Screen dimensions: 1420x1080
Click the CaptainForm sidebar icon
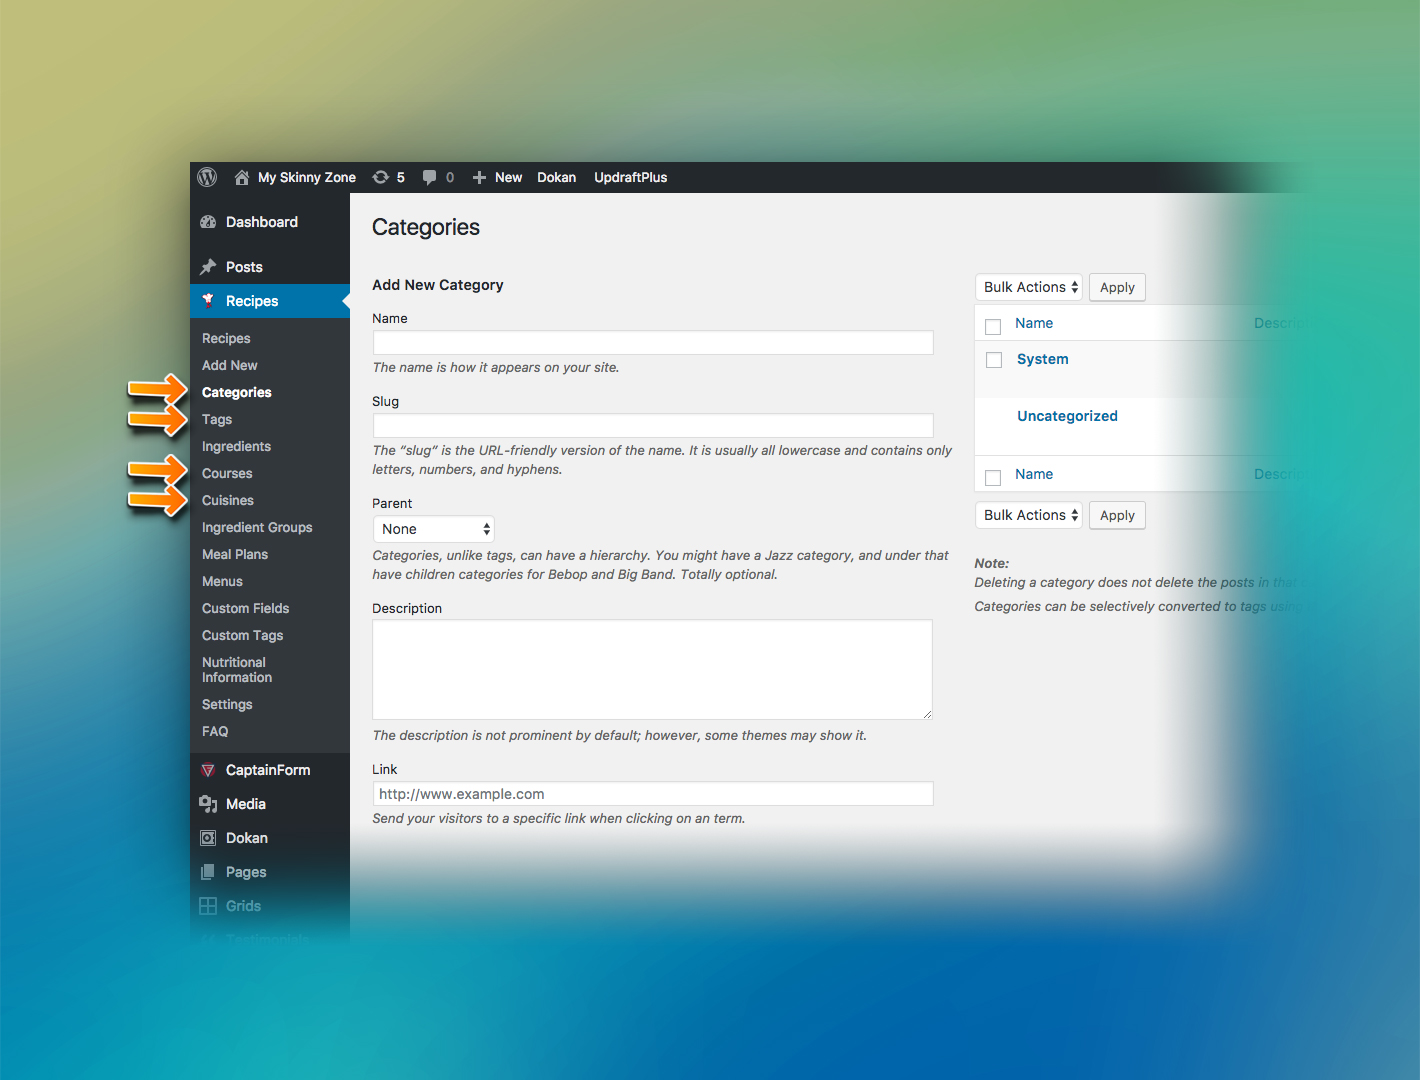click(x=208, y=770)
